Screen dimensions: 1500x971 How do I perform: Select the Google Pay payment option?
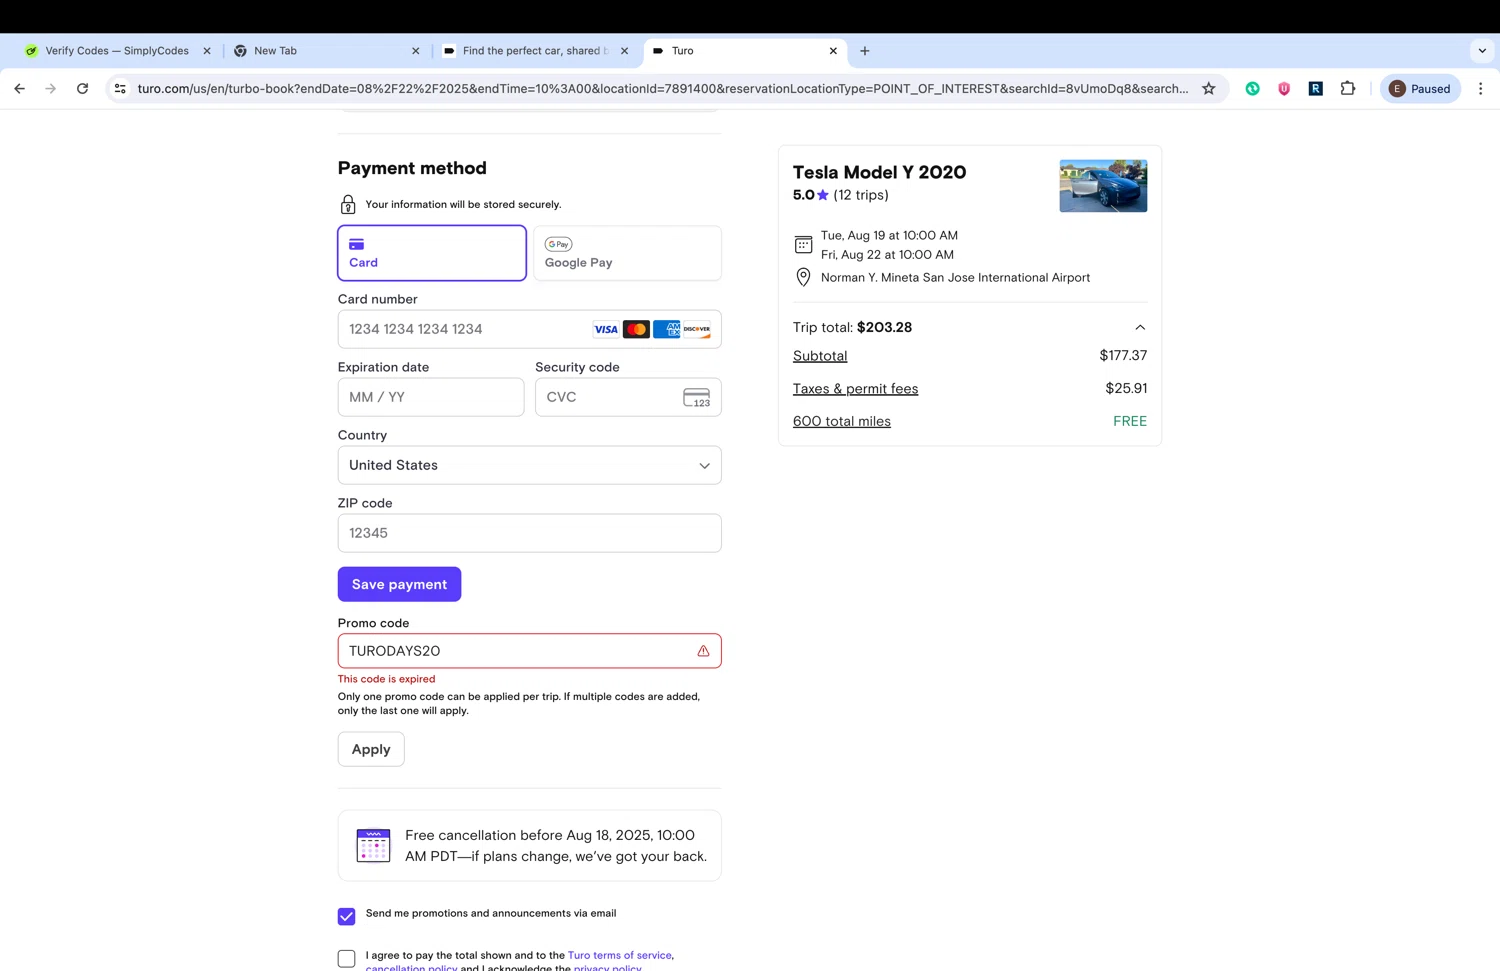[x=627, y=253]
